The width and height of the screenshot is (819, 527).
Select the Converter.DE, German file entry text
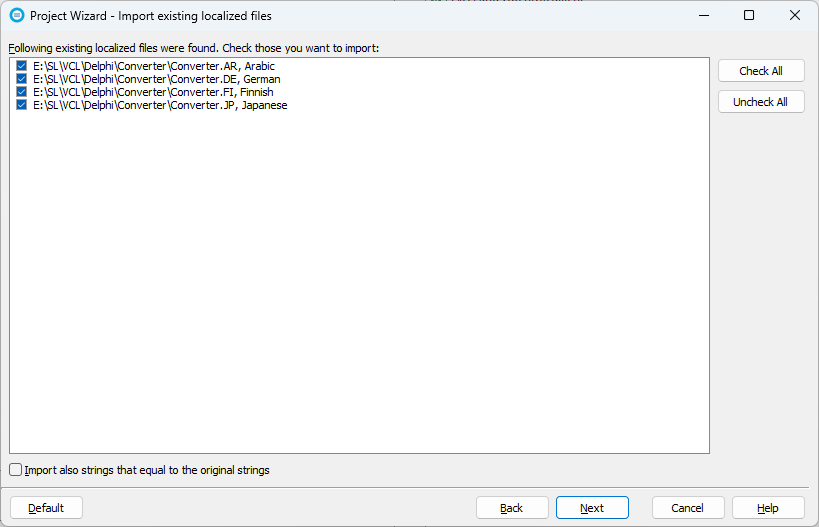(156, 79)
